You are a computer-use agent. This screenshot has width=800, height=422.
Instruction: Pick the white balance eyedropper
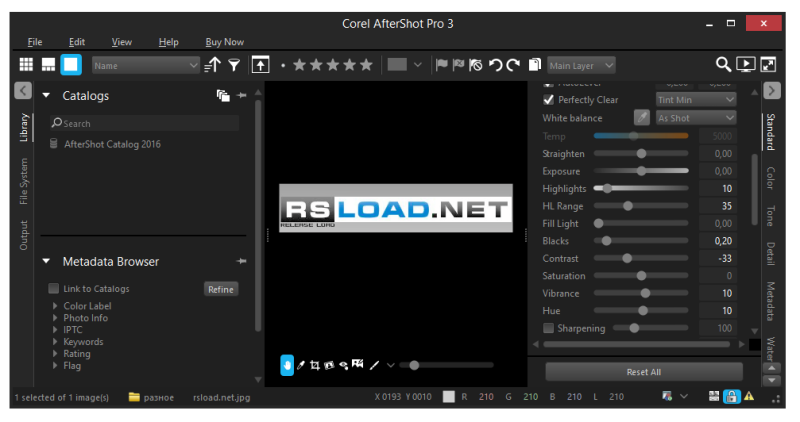[x=642, y=118]
